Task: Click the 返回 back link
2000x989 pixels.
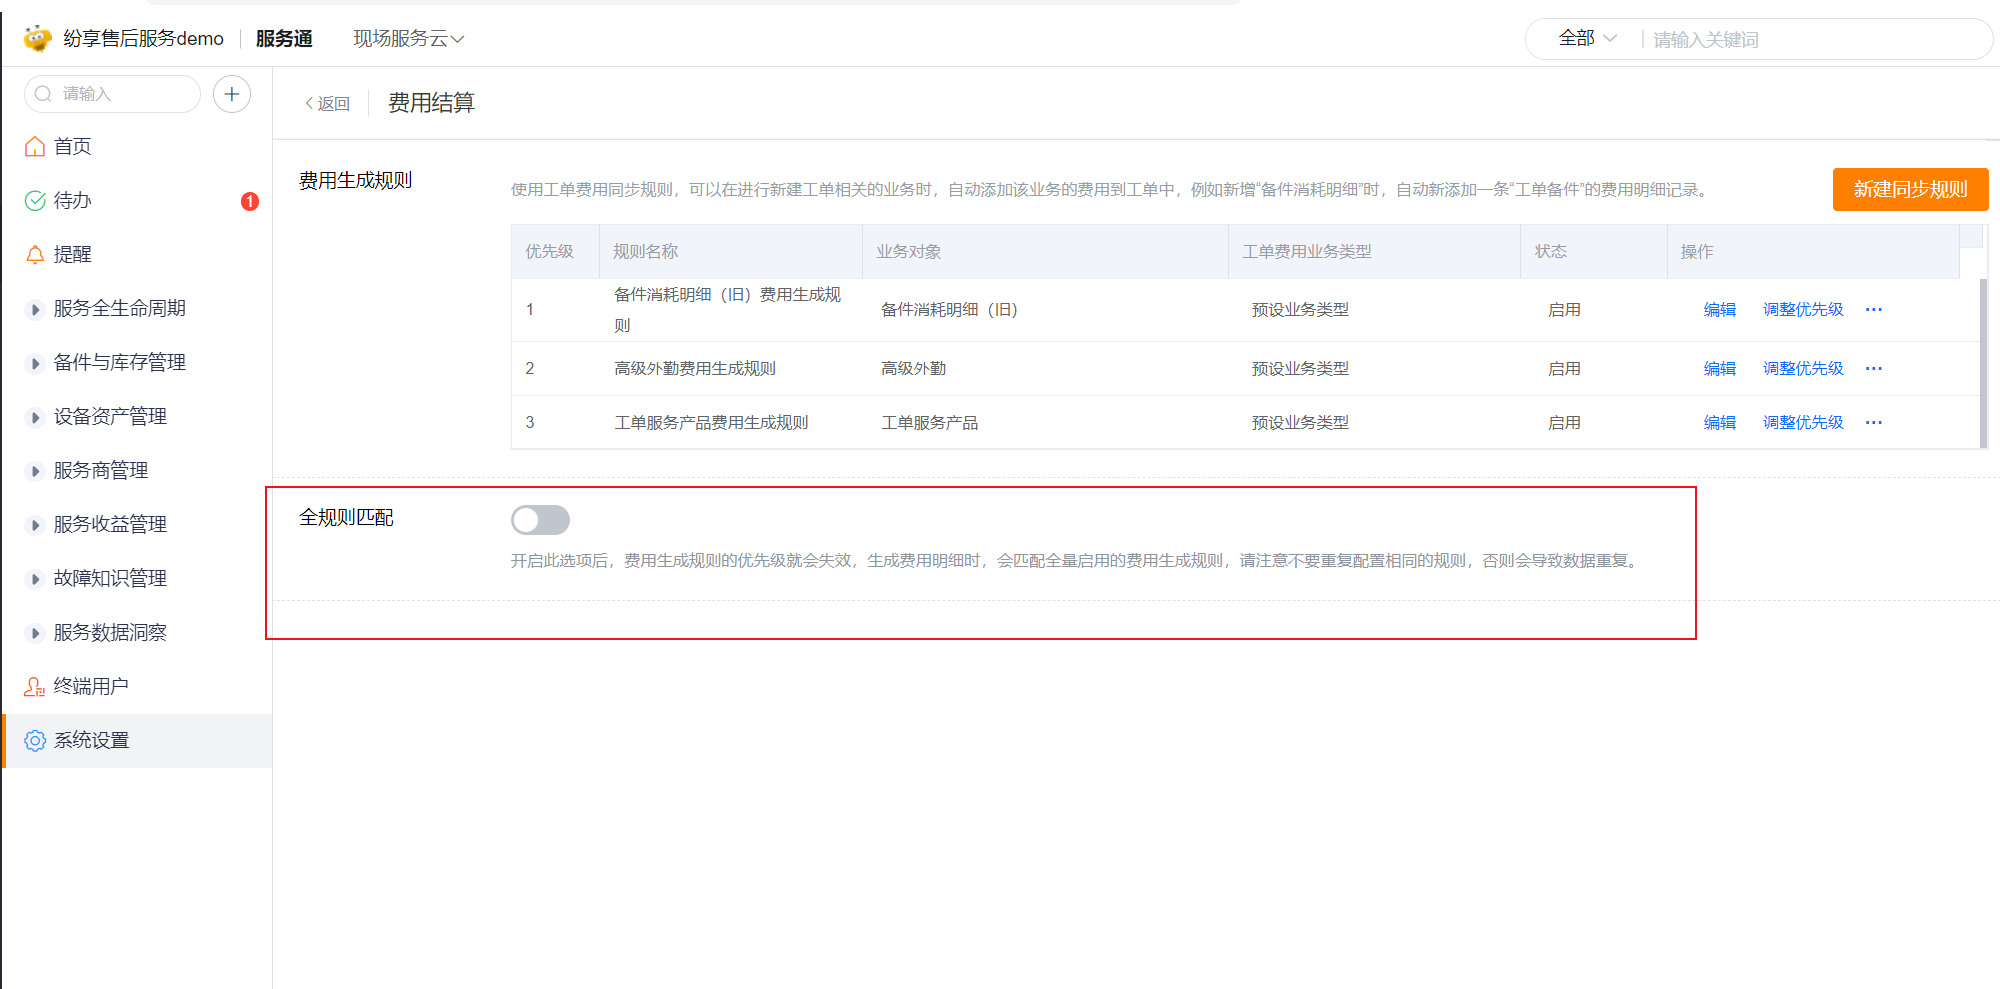Action: coord(327,103)
